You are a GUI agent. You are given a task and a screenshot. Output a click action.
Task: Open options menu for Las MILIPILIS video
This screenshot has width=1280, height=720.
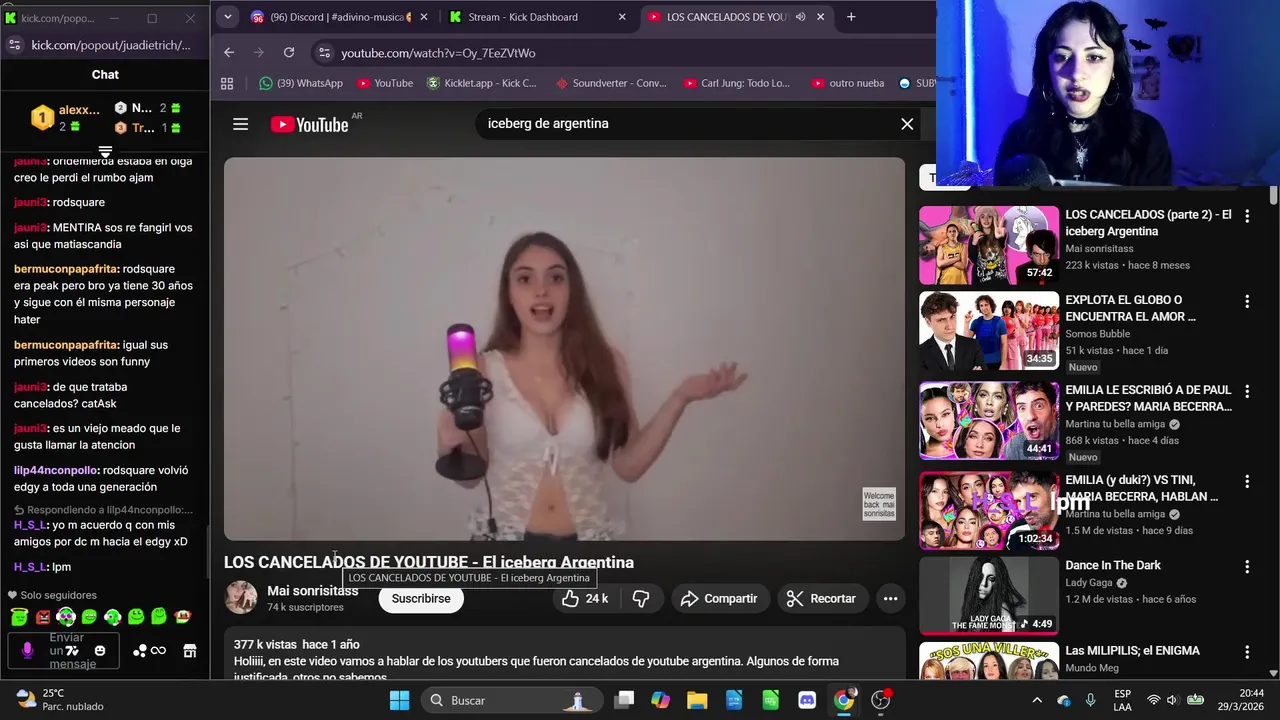tap(1247, 652)
